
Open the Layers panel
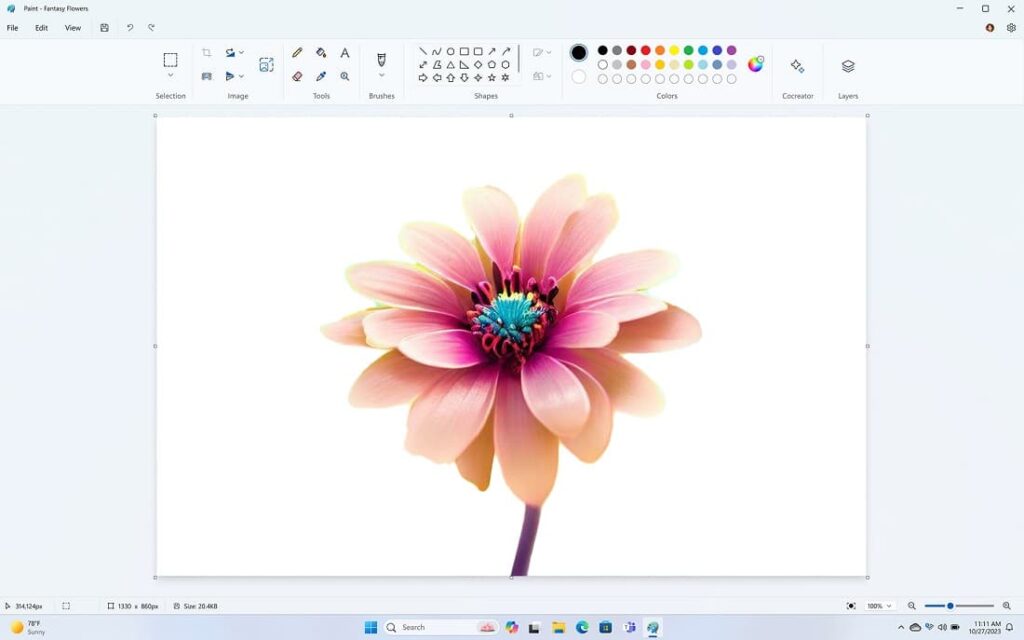[847, 65]
